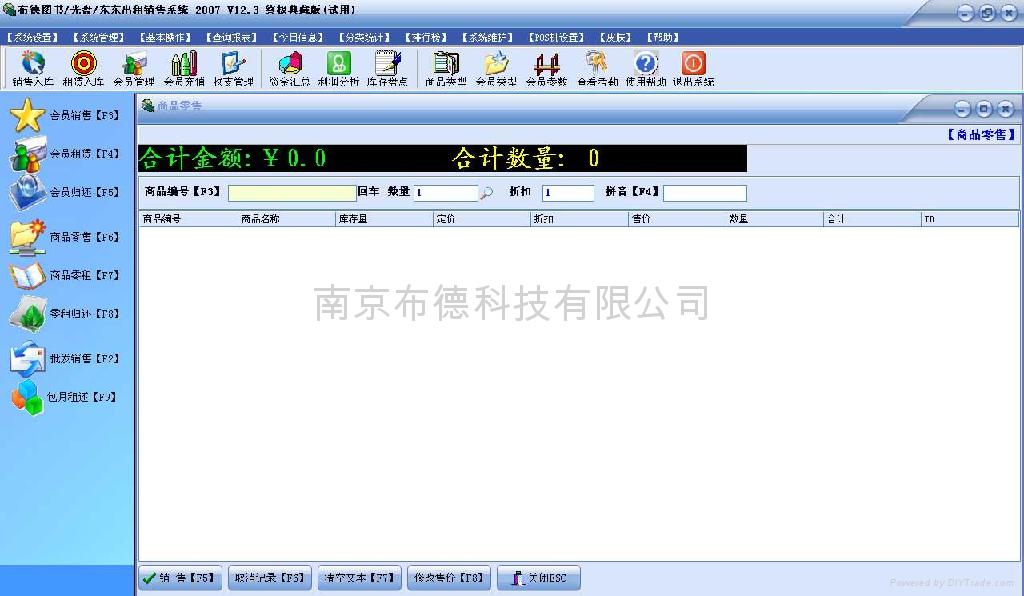Open 会员类型 member type folder icon
This screenshot has height=596, width=1024.
[x=496, y=69]
